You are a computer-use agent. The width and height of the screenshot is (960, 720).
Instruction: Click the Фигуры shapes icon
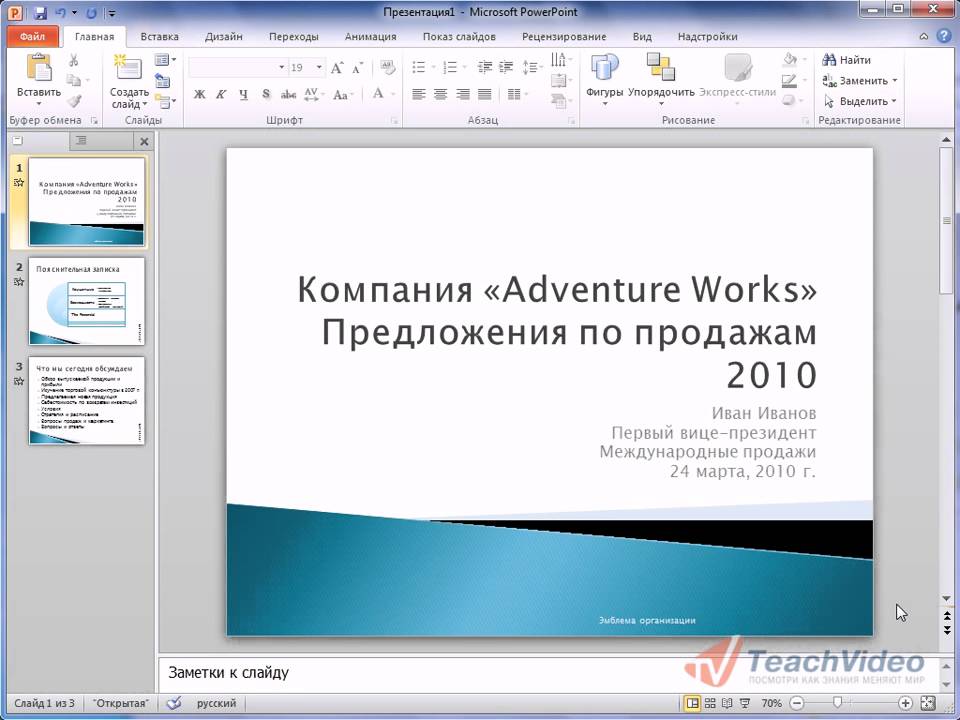[x=604, y=67]
